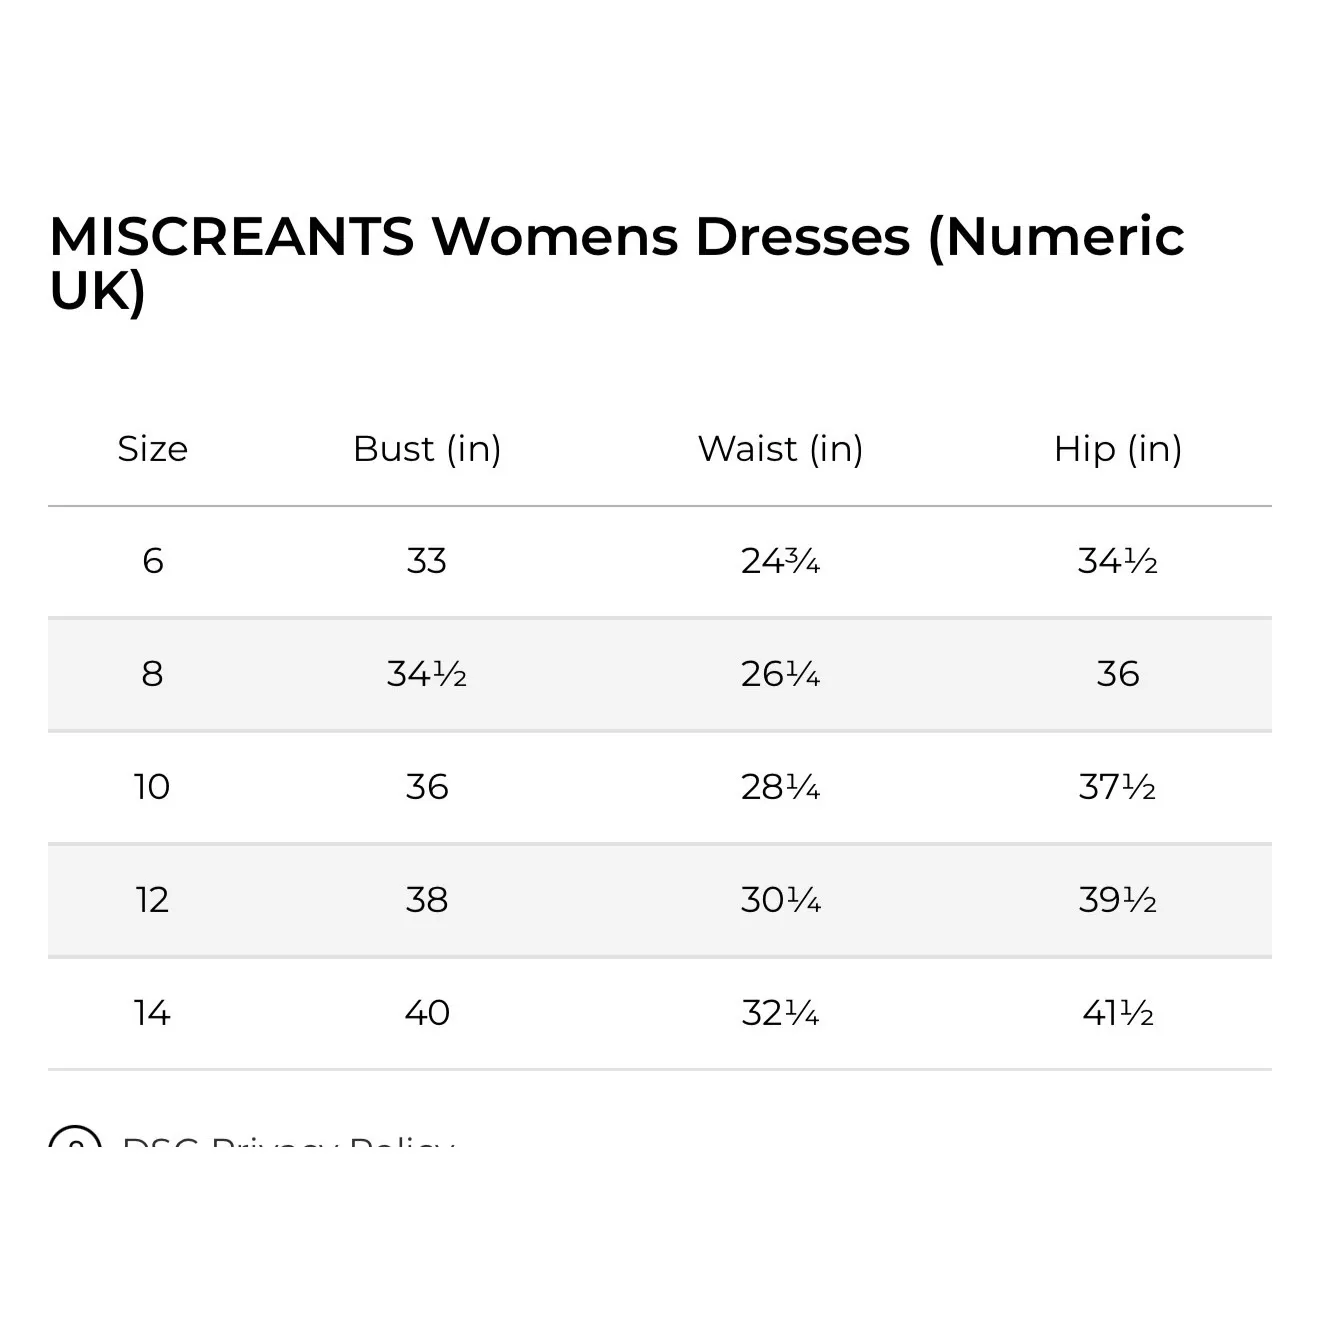1320x1320 pixels.
Task: Pick the size 10 row label
Action: pos(152,787)
